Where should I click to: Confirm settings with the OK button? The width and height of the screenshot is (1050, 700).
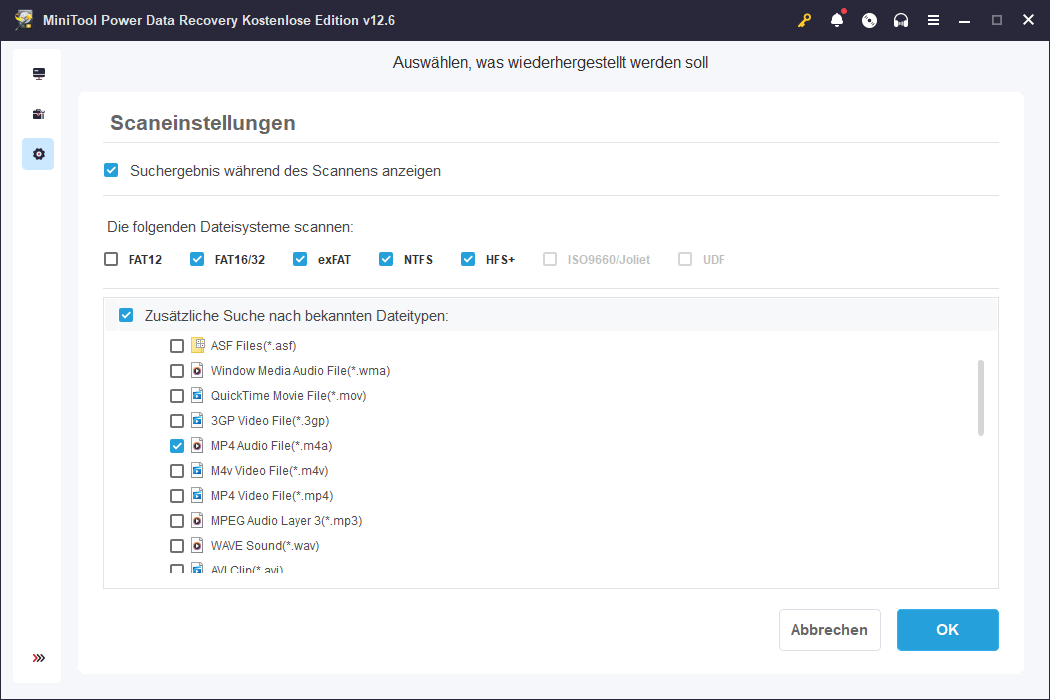click(x=948, y=630)
